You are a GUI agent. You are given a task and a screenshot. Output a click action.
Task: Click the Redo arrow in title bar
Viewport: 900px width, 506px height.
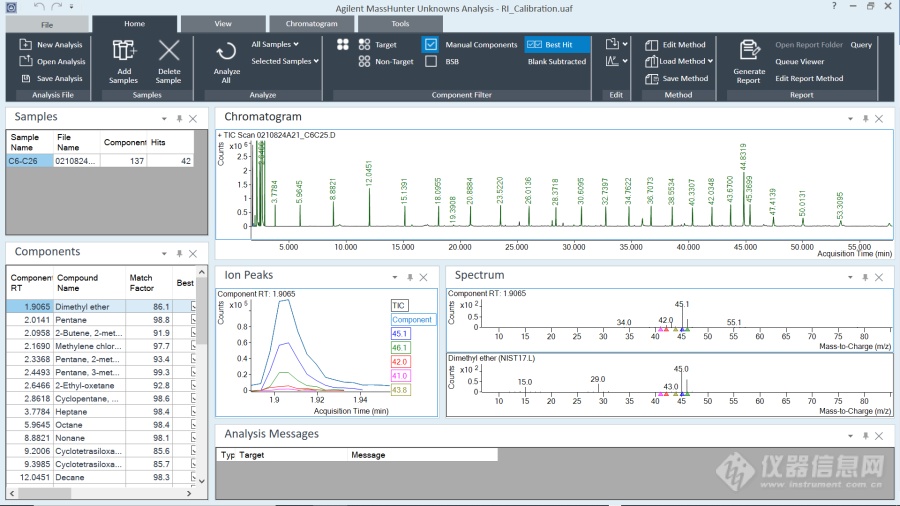coord(56,7)
